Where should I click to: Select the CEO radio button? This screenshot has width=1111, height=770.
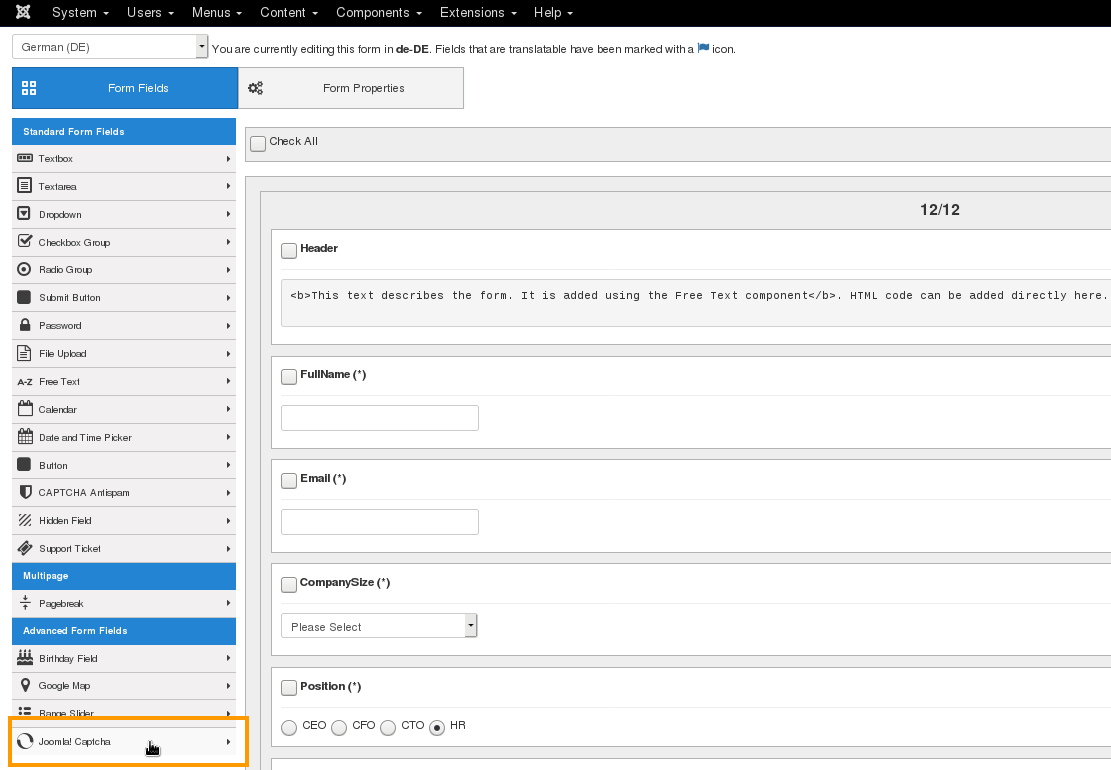click(289, 727)
